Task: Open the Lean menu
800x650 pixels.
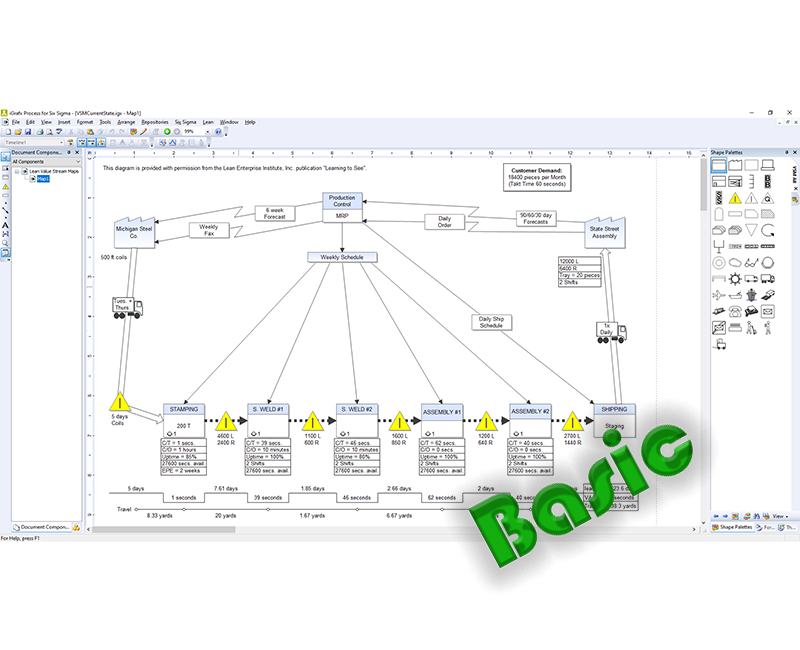Action: 208,123
